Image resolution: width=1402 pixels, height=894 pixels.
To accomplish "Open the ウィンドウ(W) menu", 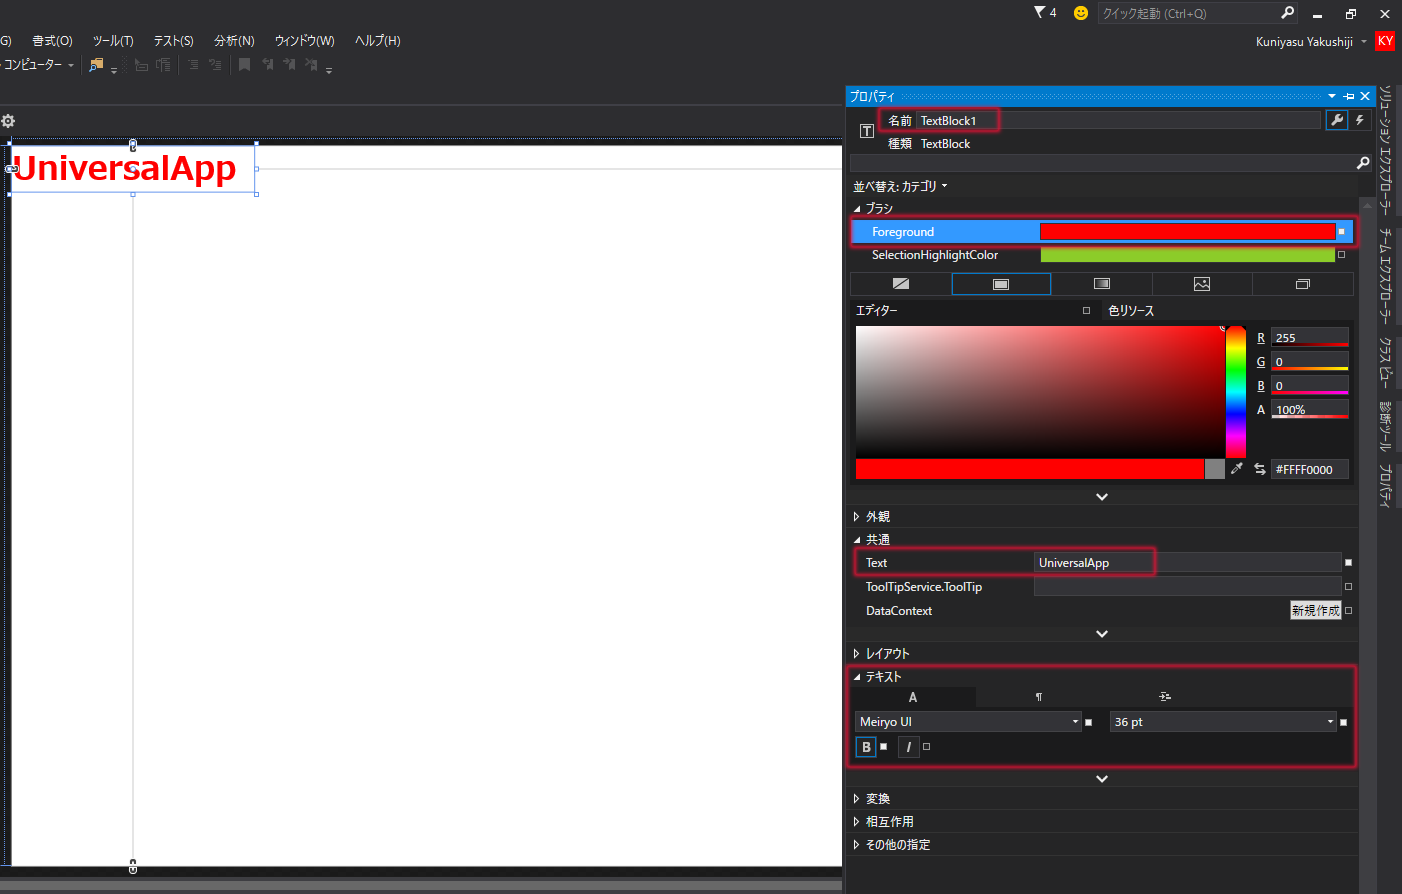I will (x=305, y=41).
